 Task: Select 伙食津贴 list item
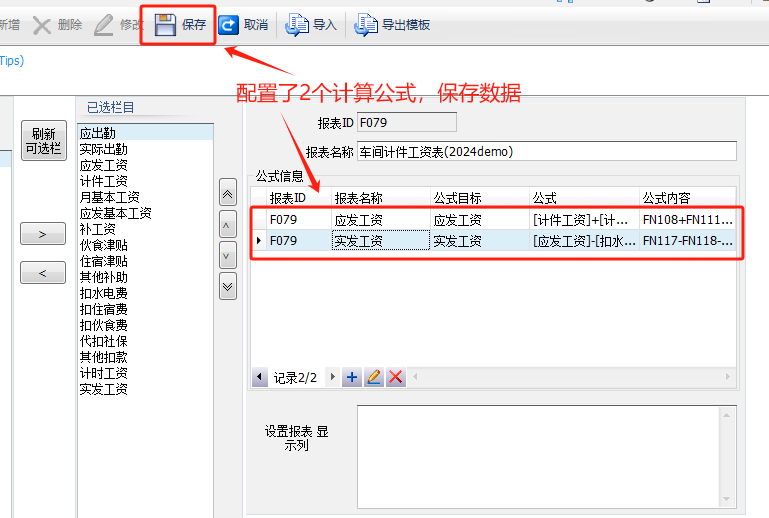point(146,245)
